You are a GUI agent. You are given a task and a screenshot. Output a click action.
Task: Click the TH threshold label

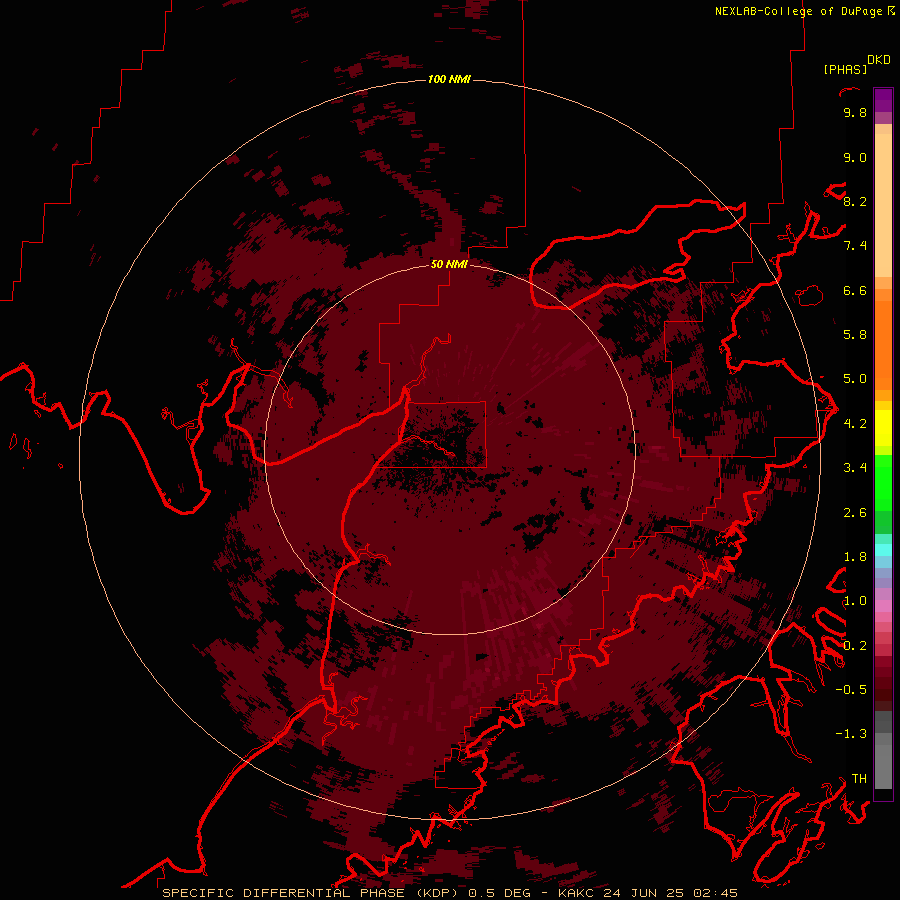click(x=859, y=779)
